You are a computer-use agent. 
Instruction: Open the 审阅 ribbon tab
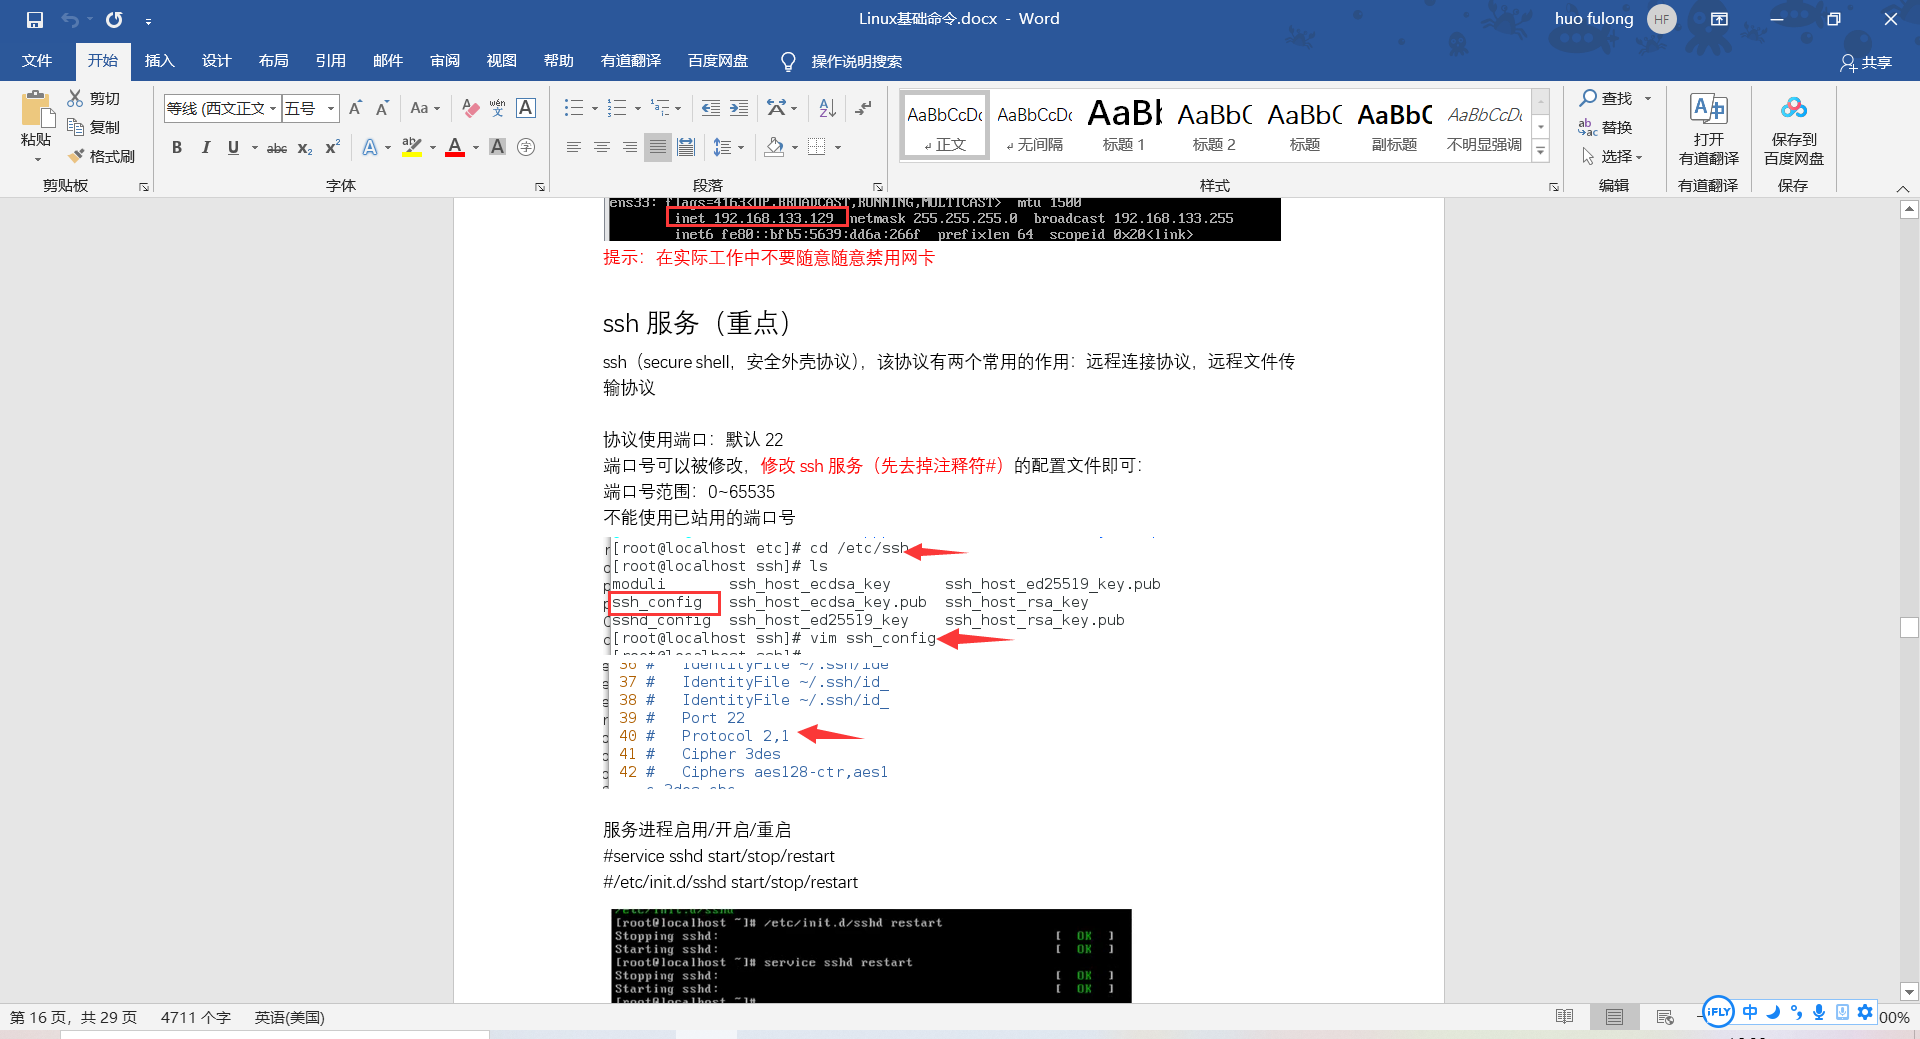444,61
